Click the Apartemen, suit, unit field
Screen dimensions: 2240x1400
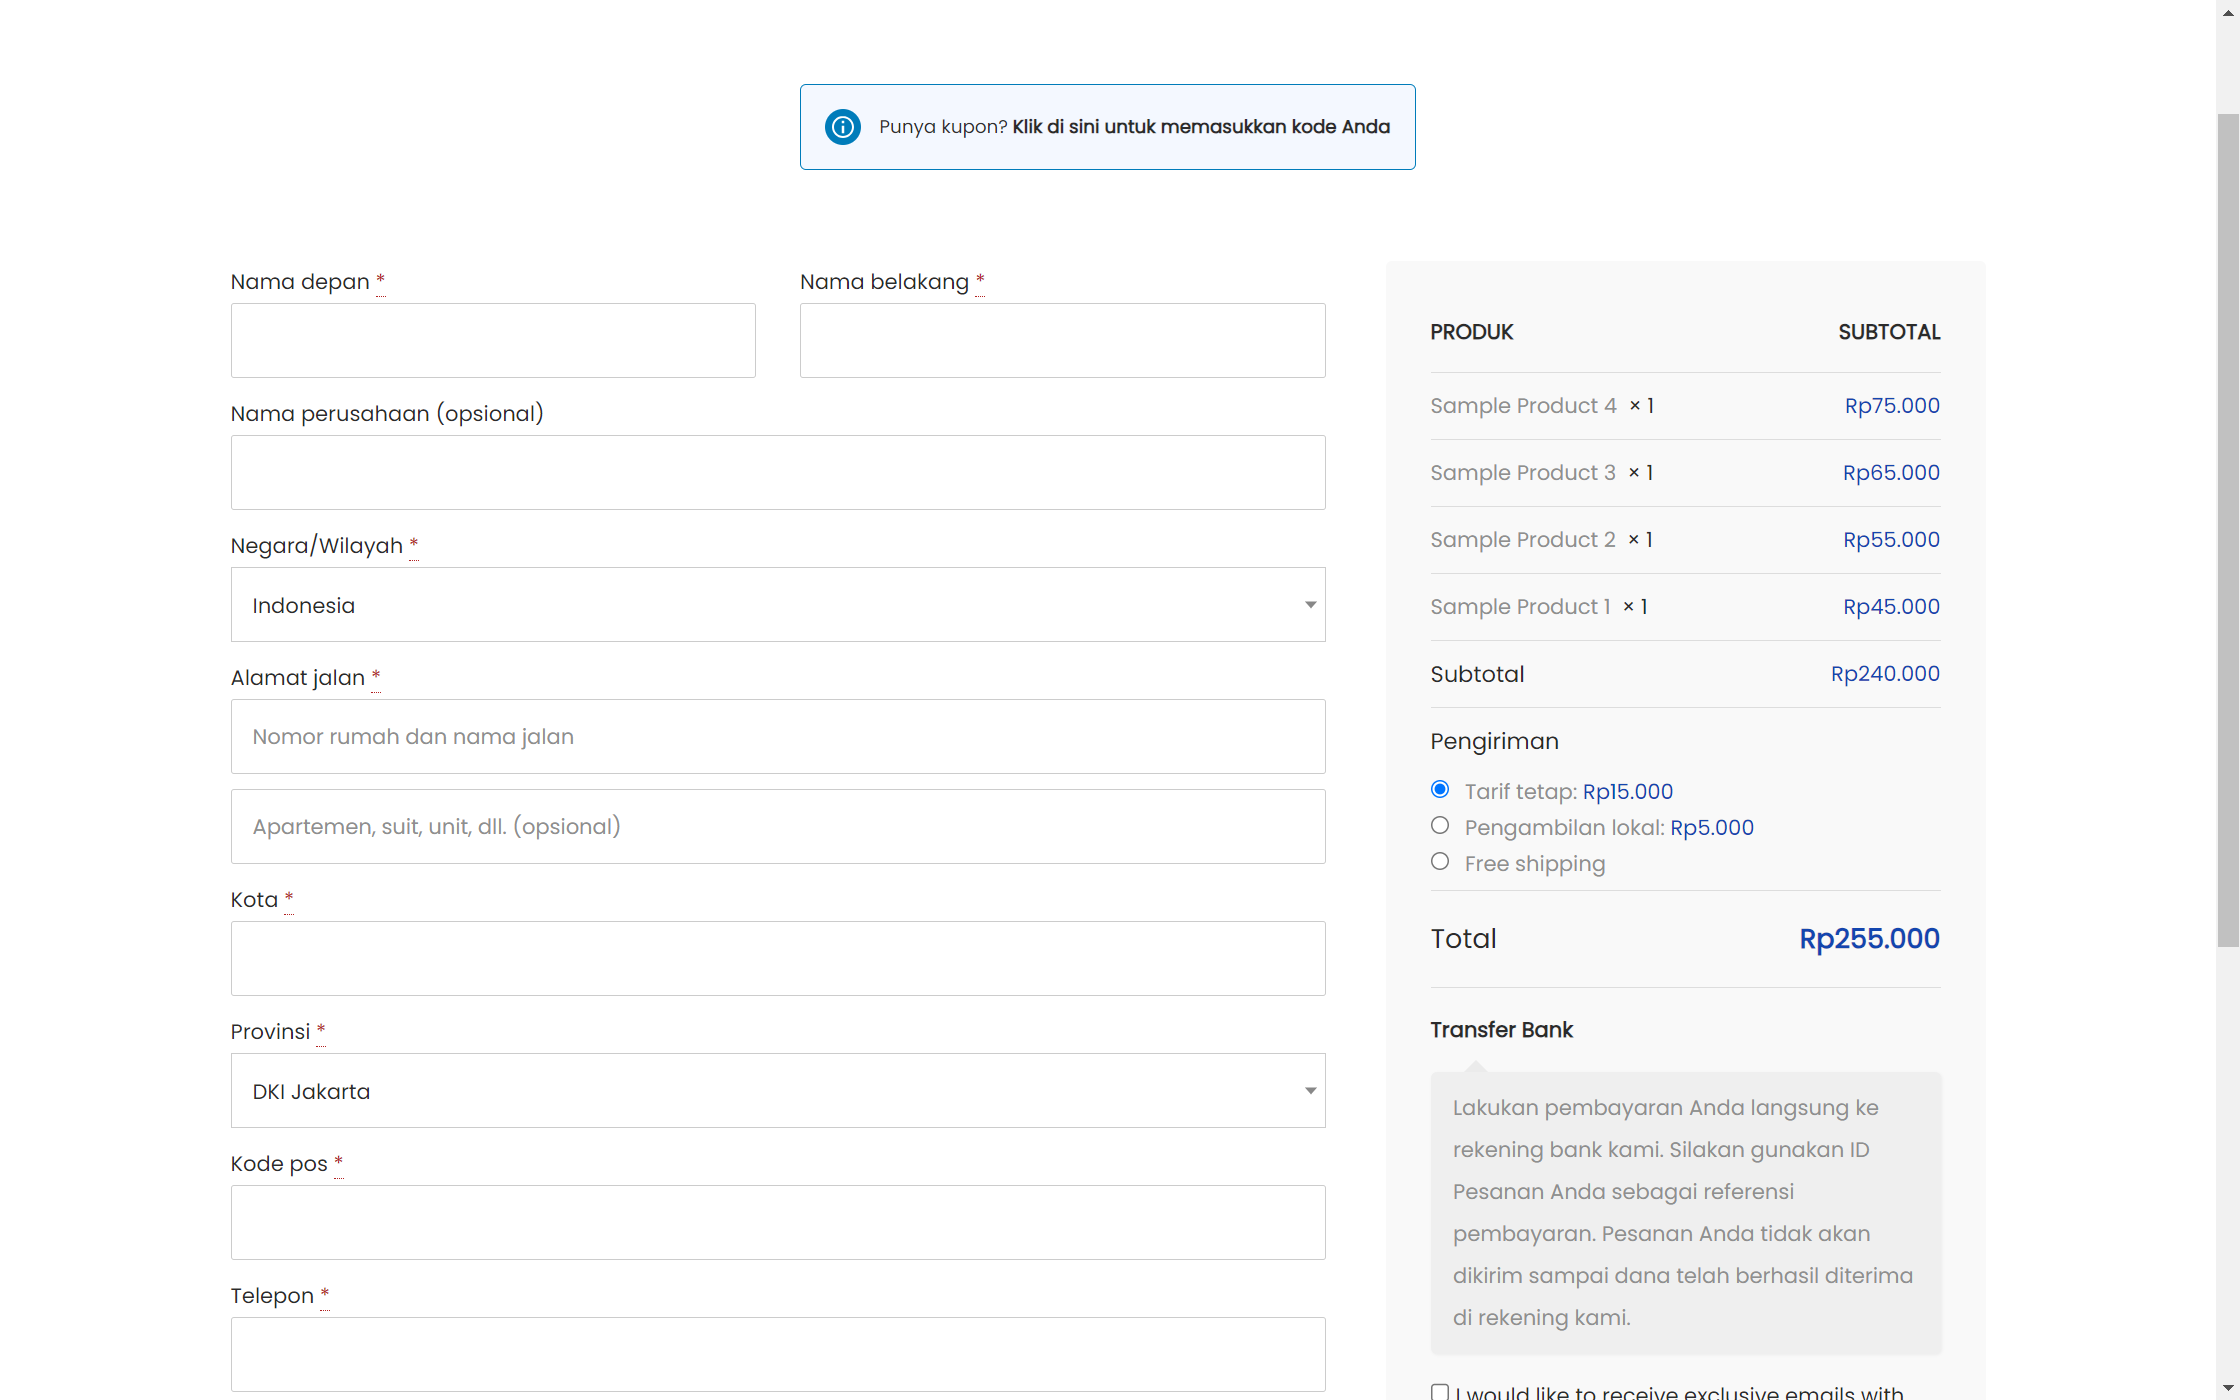point(777,827)
